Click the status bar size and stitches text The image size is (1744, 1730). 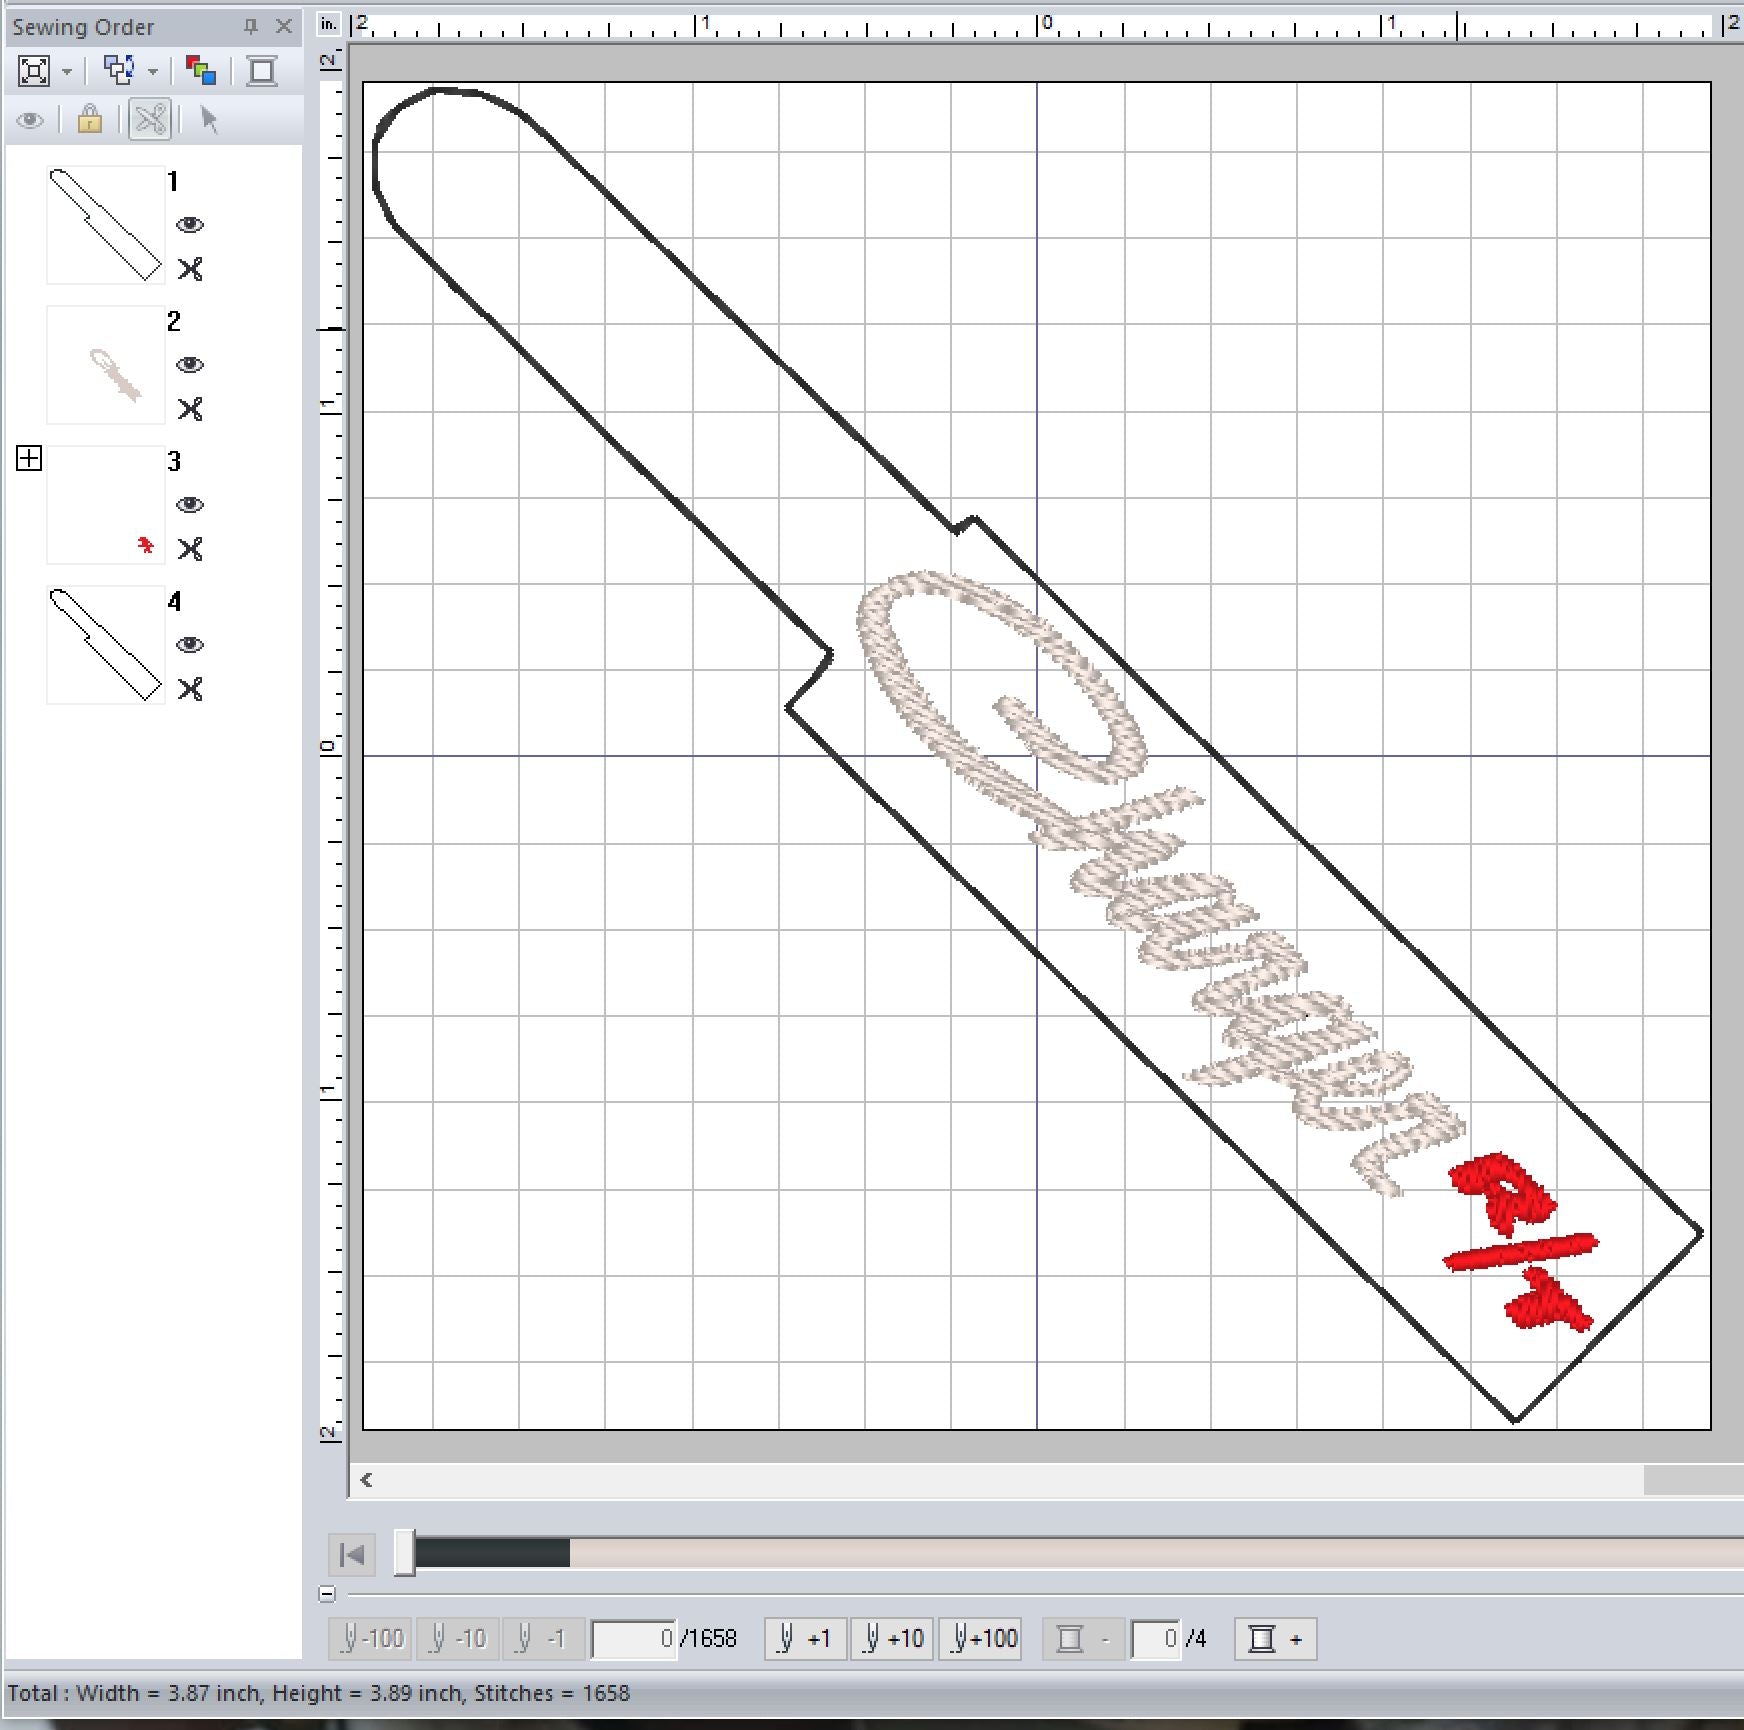(319, 1693)
